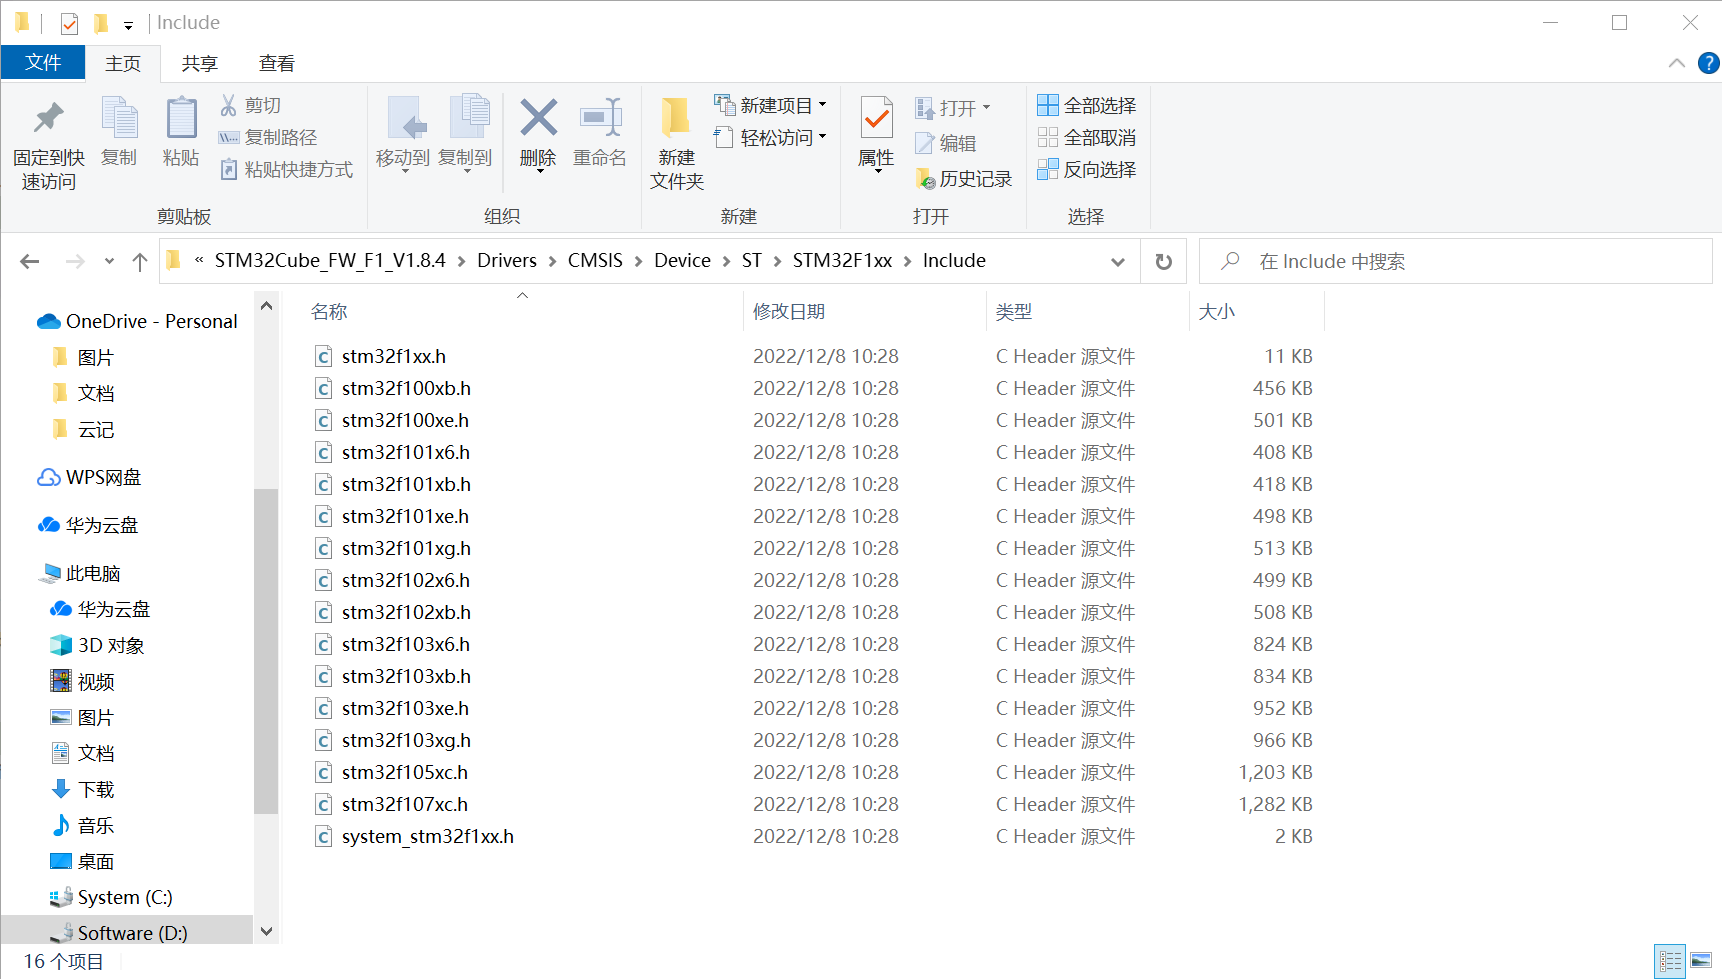Navigate to Drivers in the breadcrumb
Viewport: 1722px width, 979px height.
click(507, 261)
